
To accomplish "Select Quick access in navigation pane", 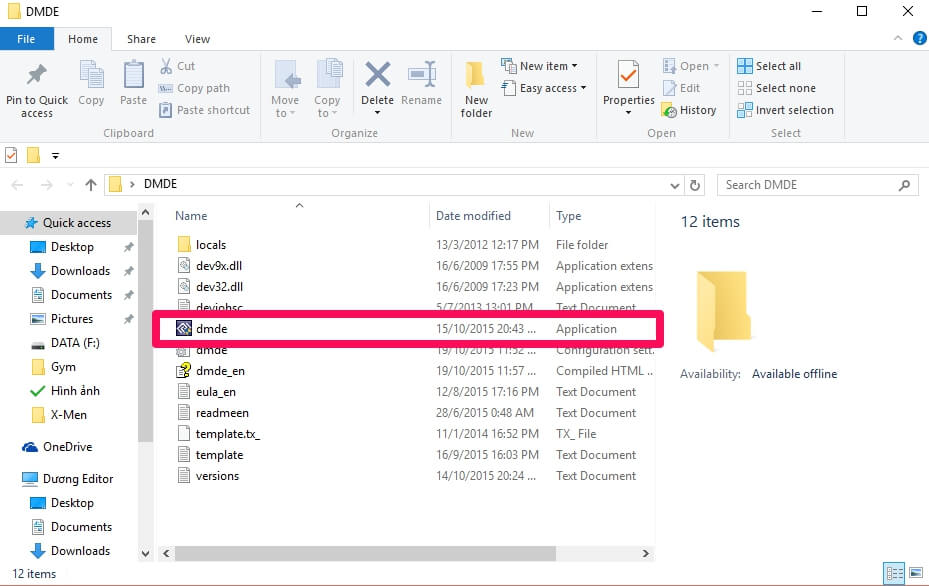I will (x=76, y=223).
